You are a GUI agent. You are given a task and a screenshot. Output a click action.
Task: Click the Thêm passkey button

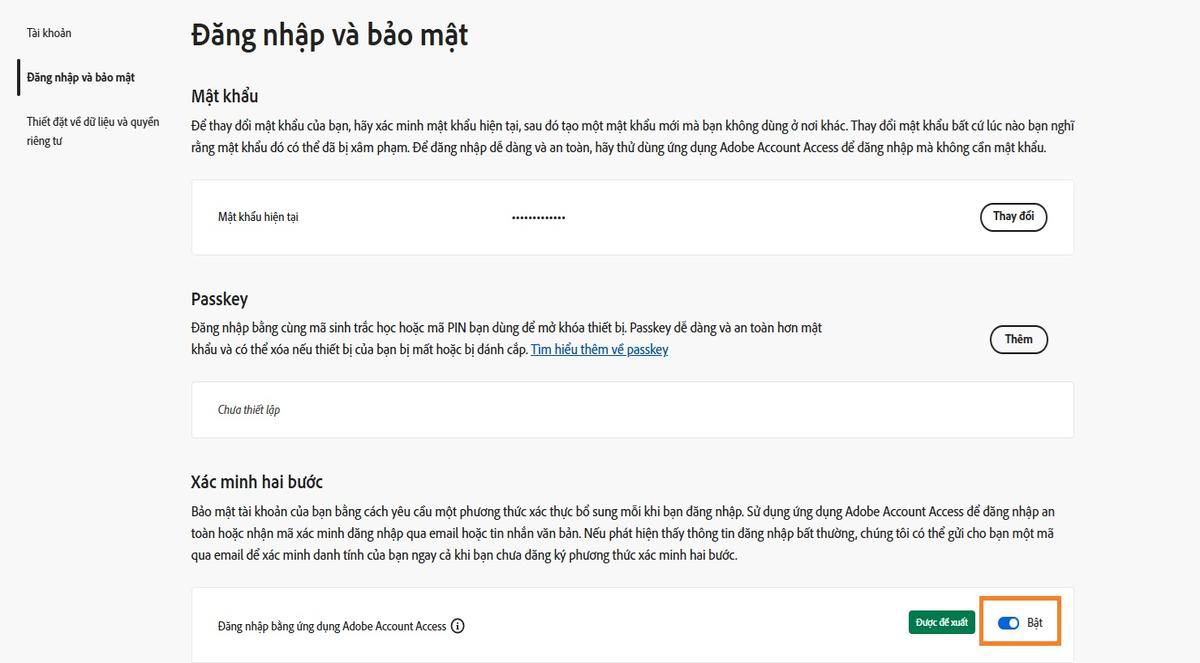click(1018, 339)
